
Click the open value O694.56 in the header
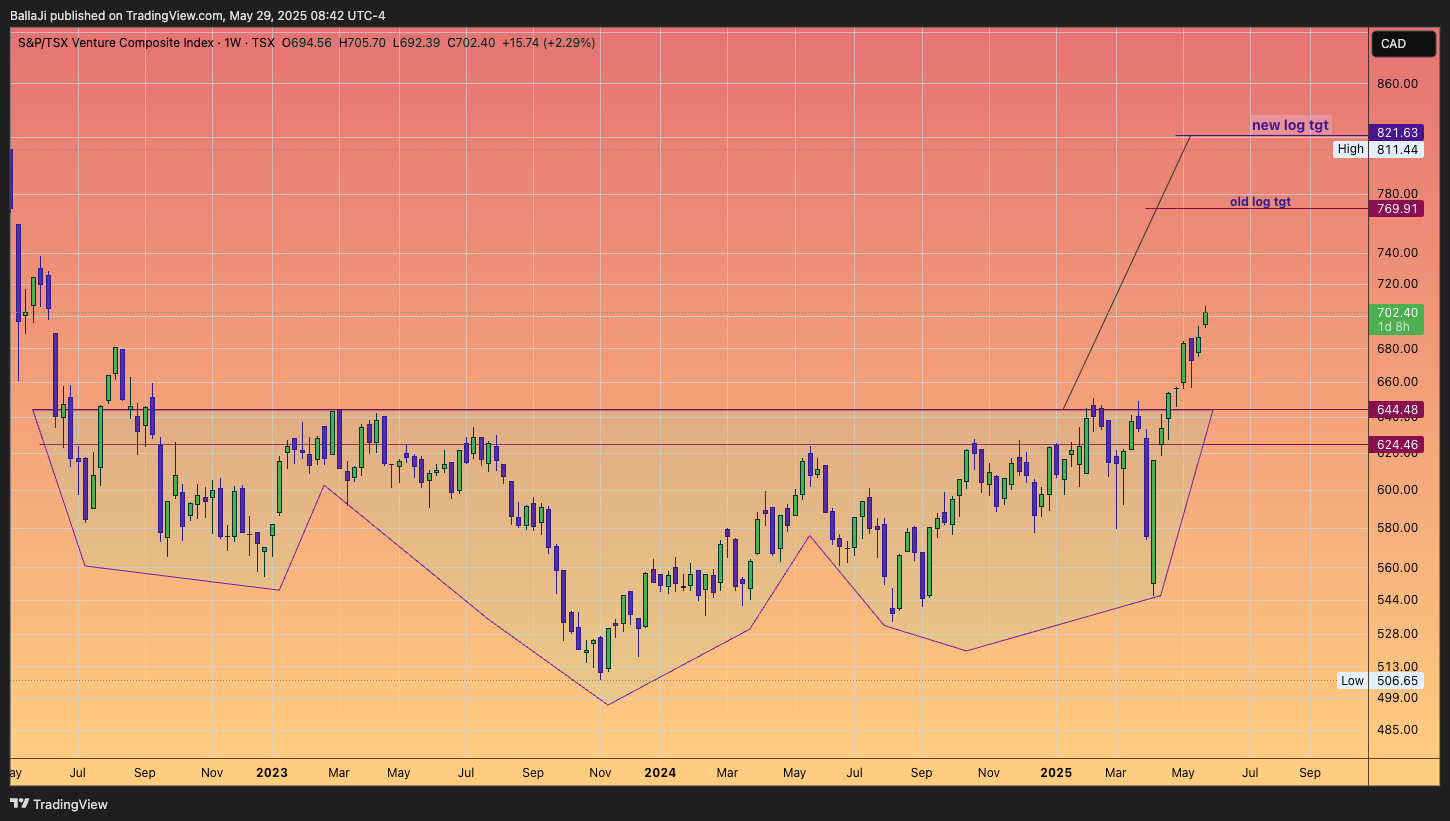click(x=307, y=43)
